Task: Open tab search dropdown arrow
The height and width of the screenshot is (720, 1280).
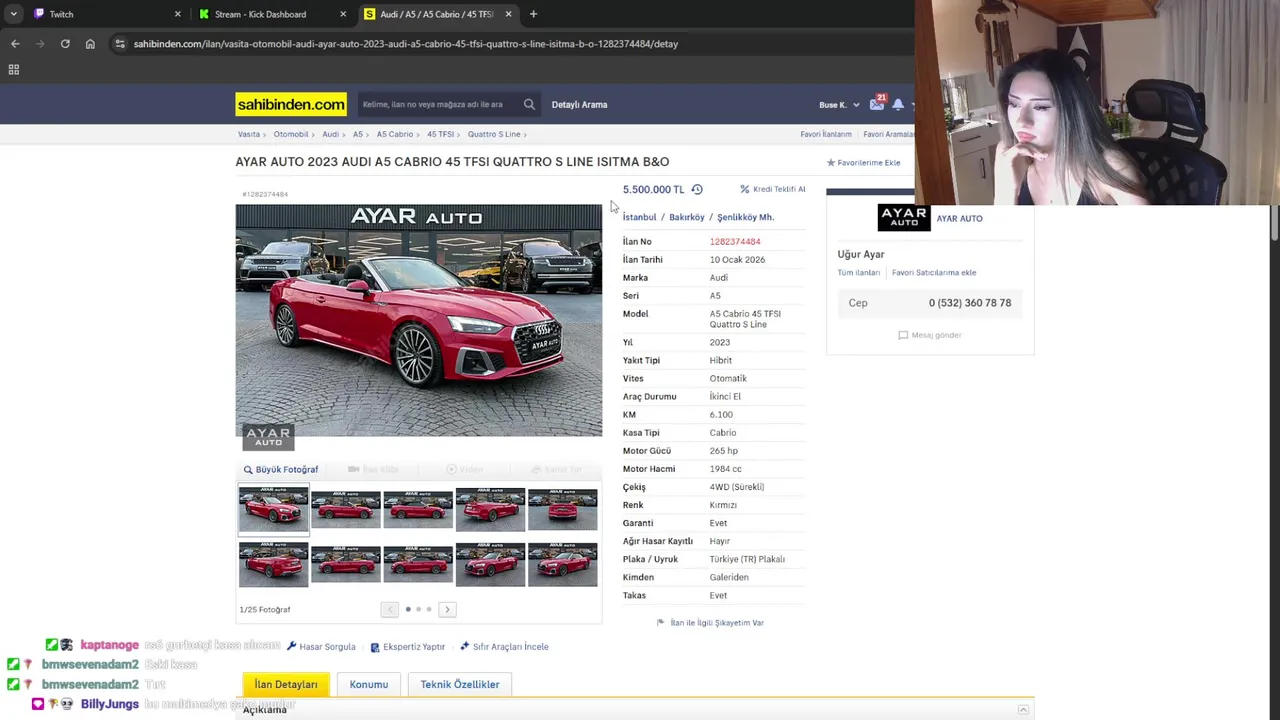Action: (x=13, y=14)
